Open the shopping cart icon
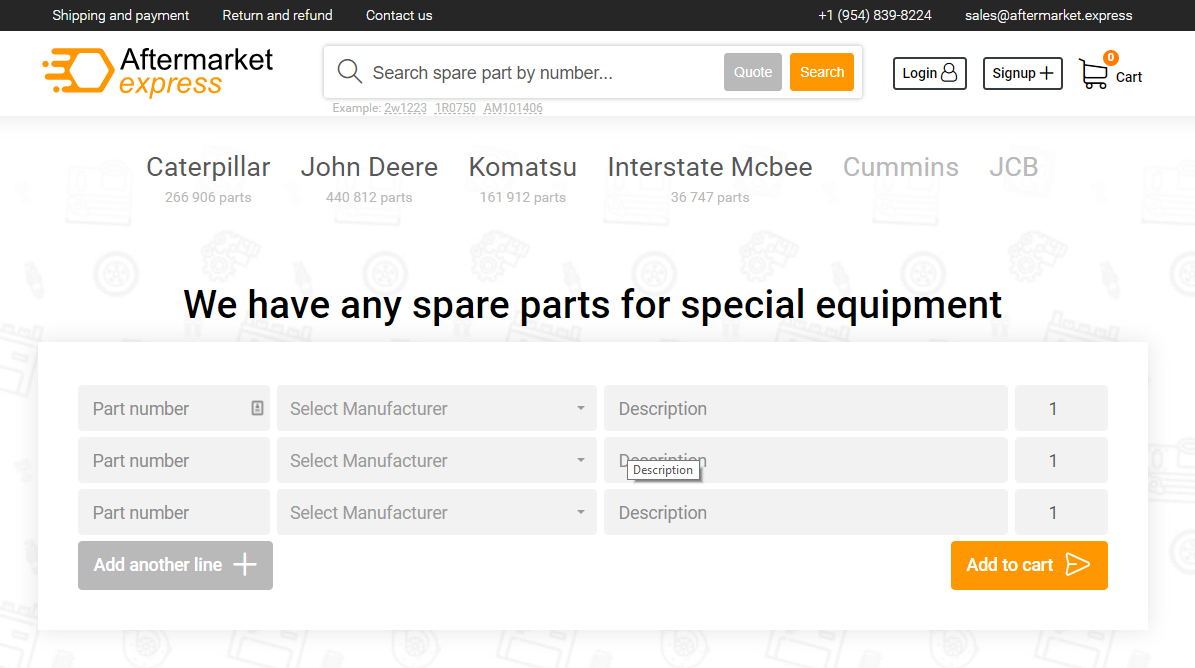Image resolution: width=1195 pixels, height=668 pixels. click(x=1094, y=73)
